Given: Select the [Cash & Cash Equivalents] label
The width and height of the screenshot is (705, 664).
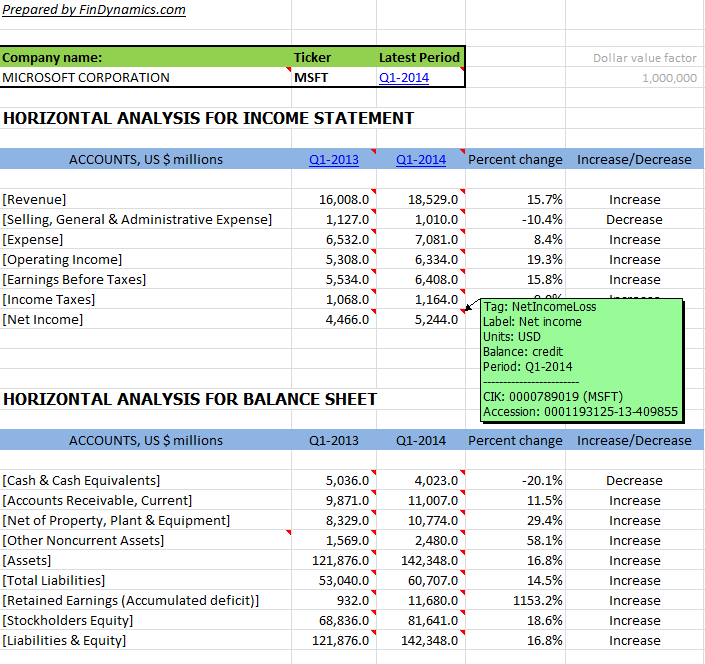Looking at the screenshot, I should coord(81,481).
